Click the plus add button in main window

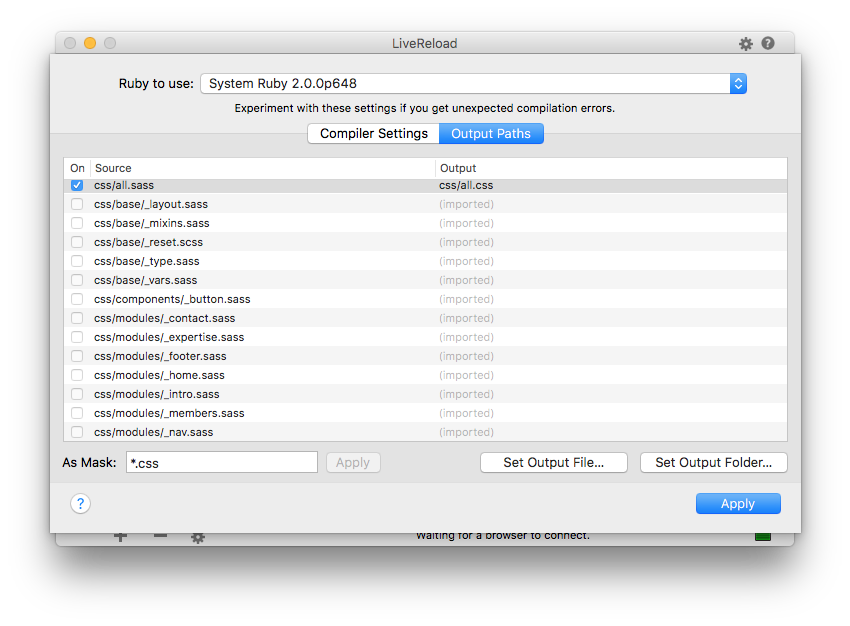121,537
